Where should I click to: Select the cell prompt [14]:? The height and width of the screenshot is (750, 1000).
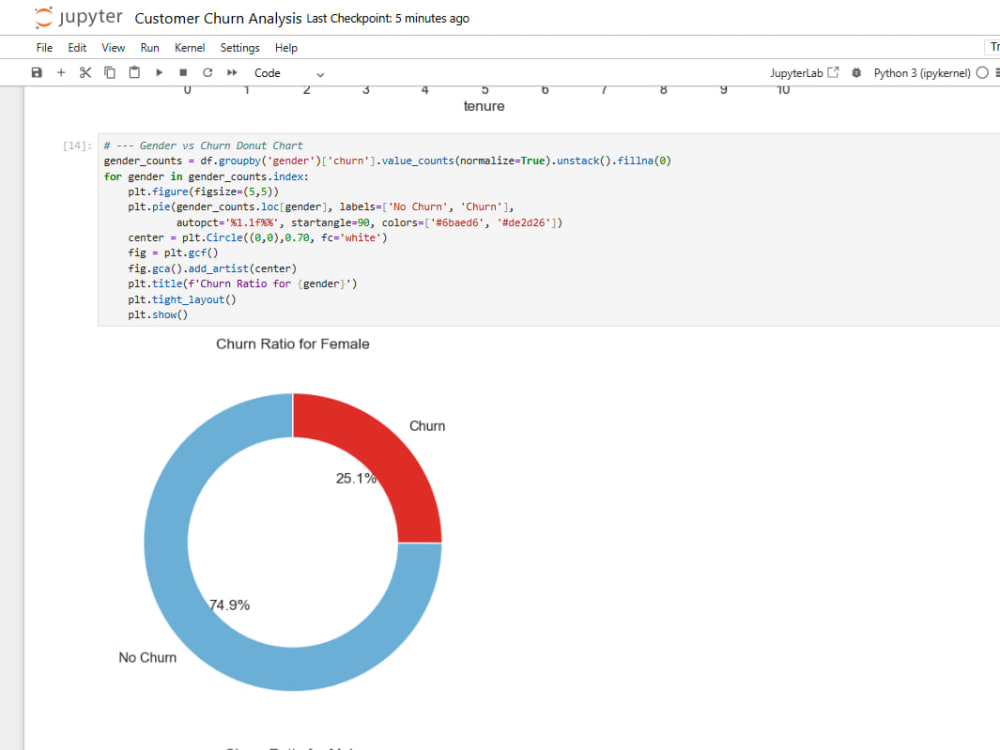pyautogui.click(x=77, y=145)
